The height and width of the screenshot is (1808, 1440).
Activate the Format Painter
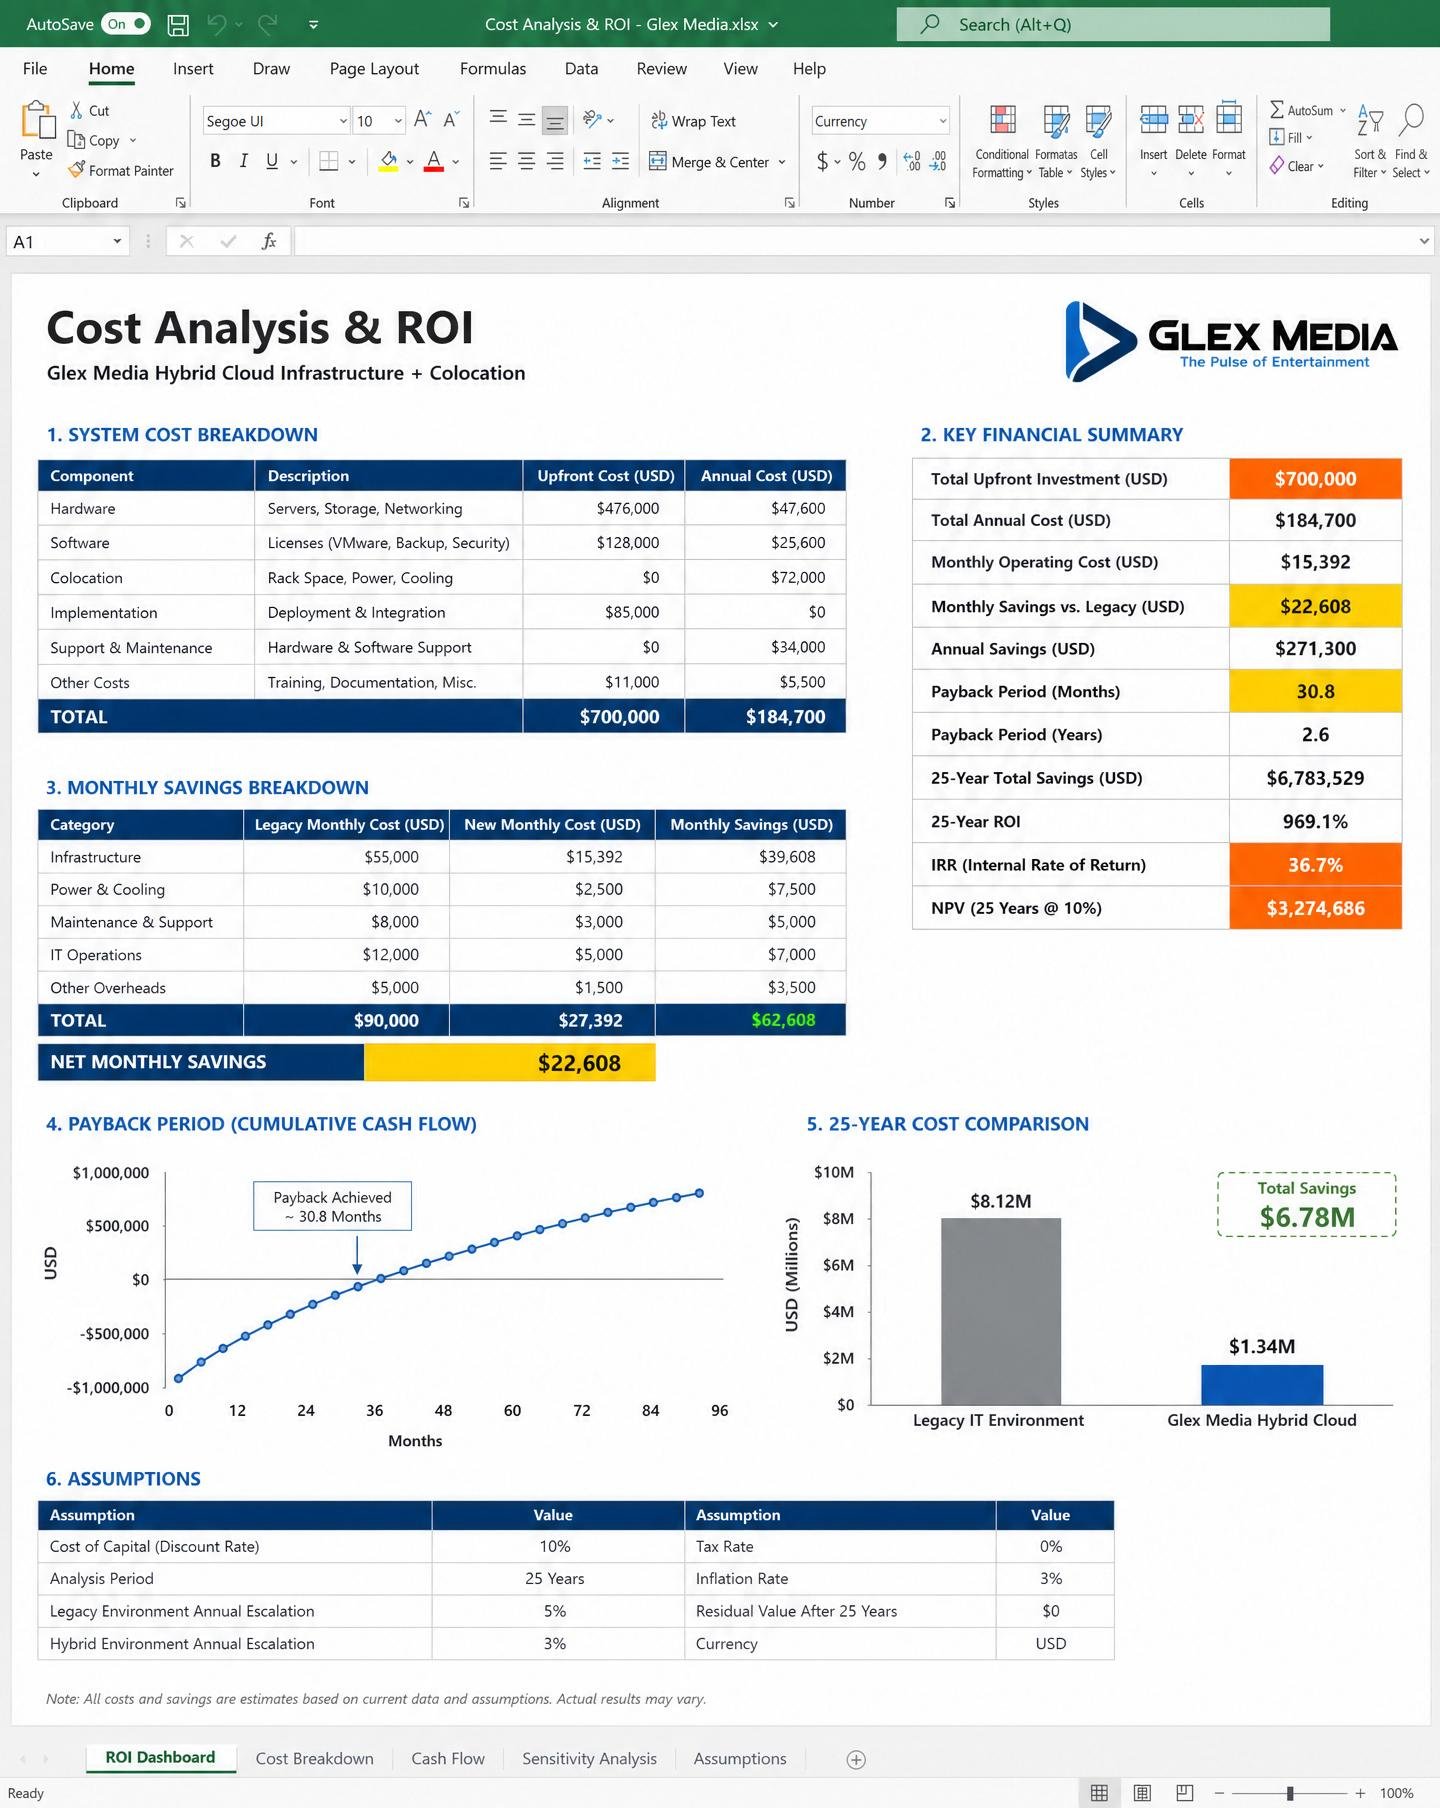(x=120, y=171)
